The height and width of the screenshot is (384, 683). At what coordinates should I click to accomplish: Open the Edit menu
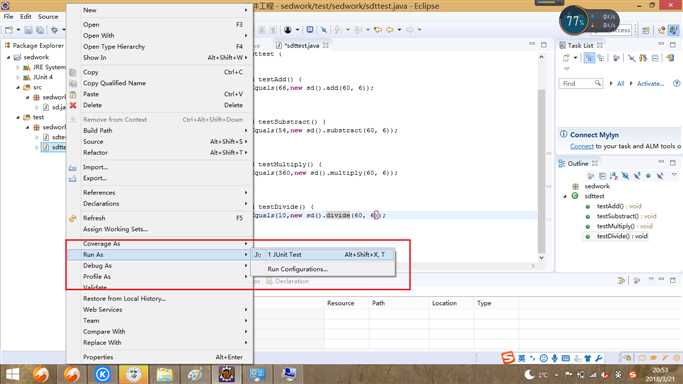pyautogui.click(x=26, y=17)
